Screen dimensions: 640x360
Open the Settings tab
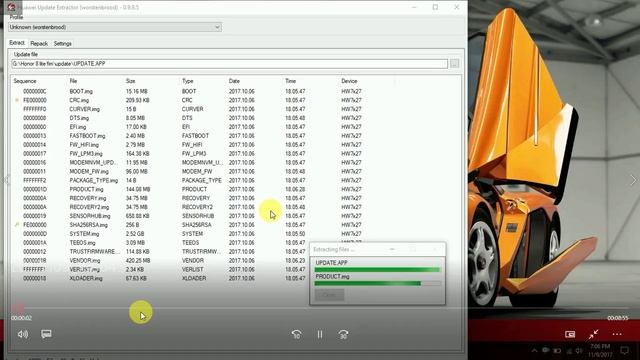(62, 43)
